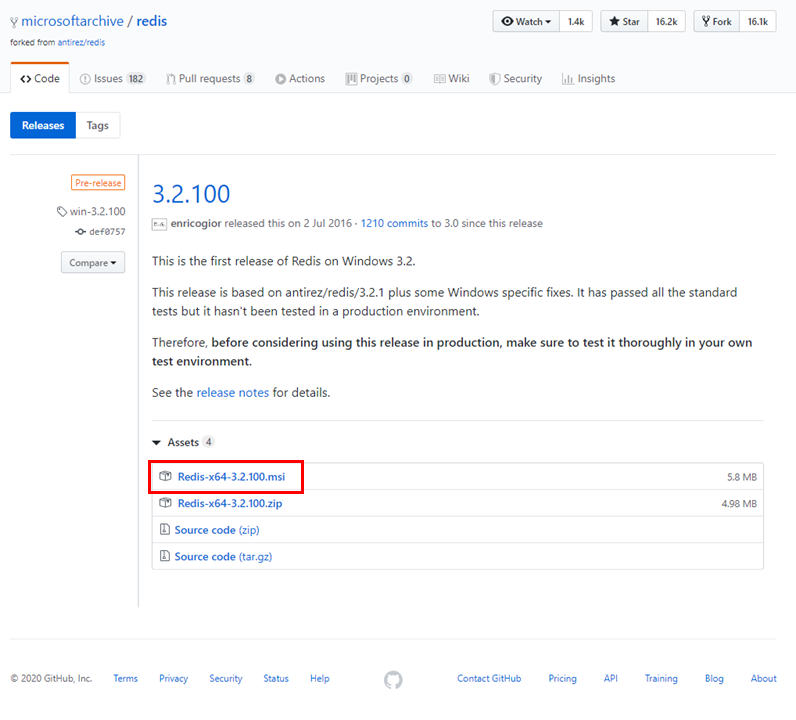Open the Training footer link
The width and height of the screenshot is (796, 720).
pyautogui.click(x=661, y=678)
